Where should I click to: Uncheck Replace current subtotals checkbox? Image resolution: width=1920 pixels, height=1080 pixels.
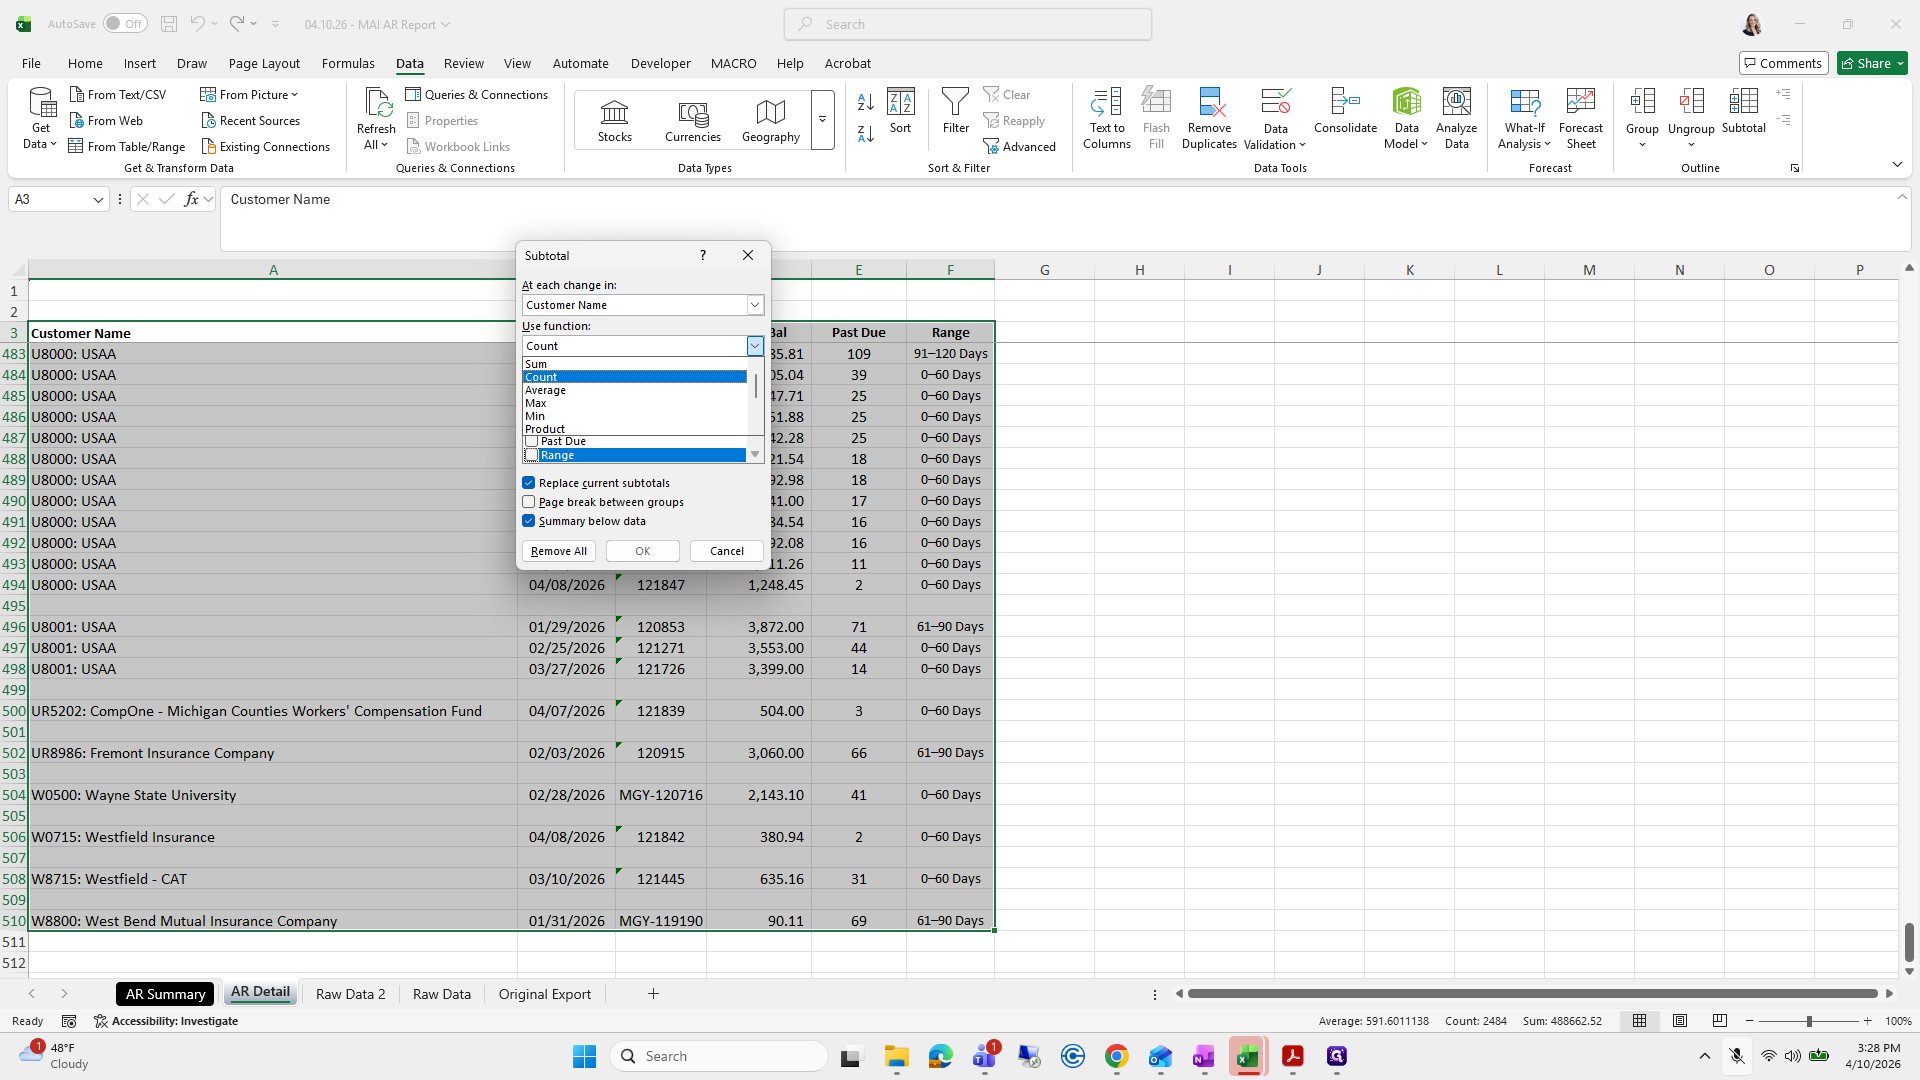529,483
